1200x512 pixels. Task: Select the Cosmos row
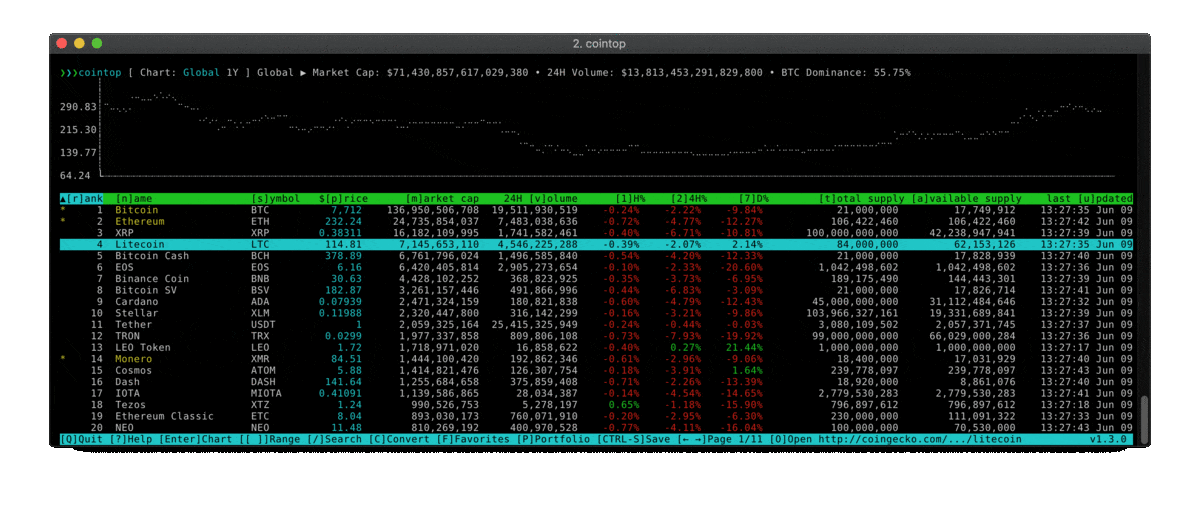click(x=596, y=371)
